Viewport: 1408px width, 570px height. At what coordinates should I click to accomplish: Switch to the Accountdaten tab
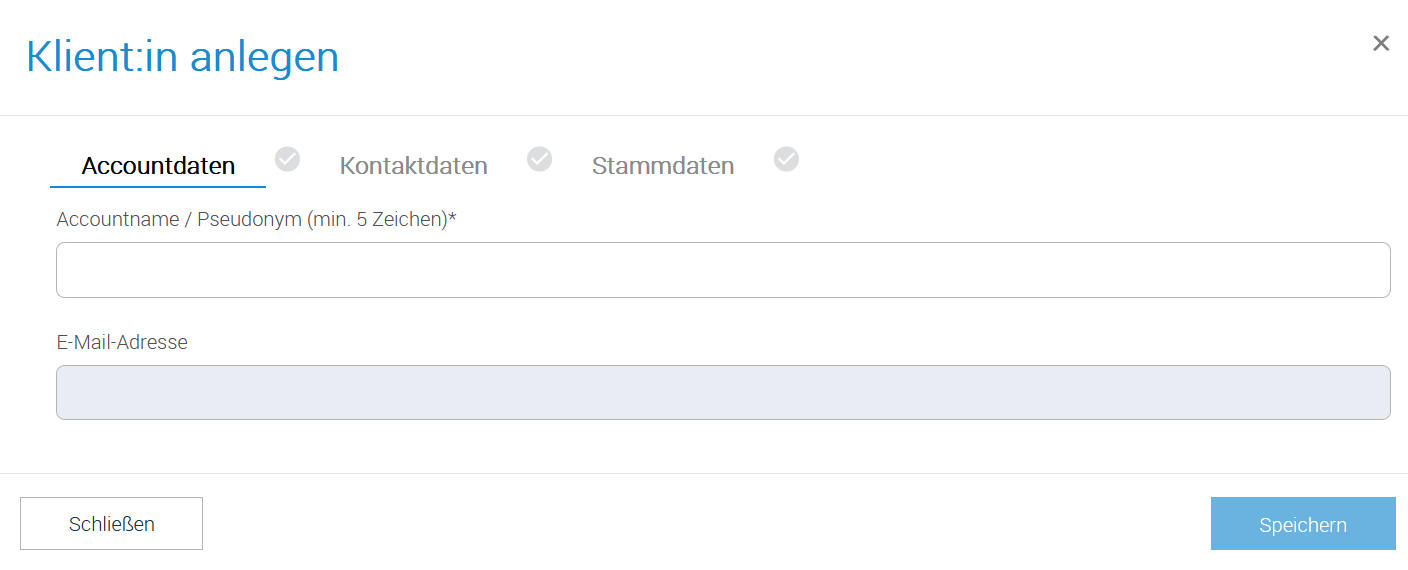(158, 166)
